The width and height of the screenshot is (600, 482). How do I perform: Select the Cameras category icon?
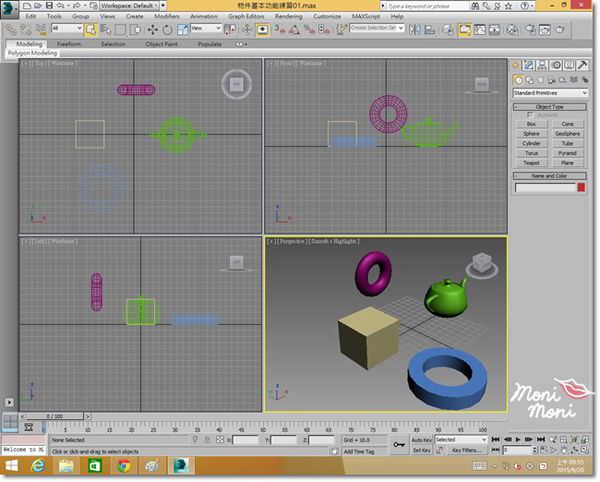click(x=552, y=79)
